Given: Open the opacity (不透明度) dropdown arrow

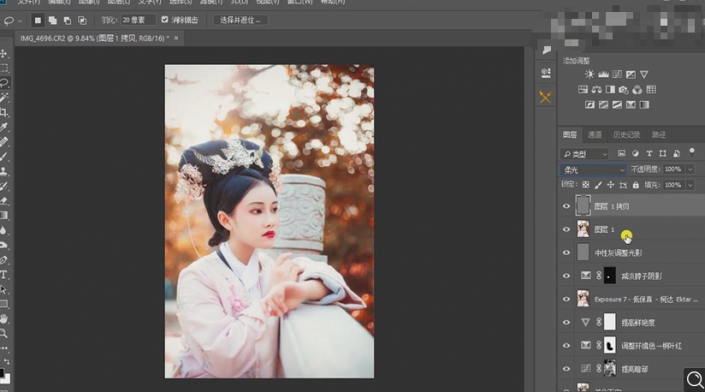Looking at the screenshot, I should (690, 169).
